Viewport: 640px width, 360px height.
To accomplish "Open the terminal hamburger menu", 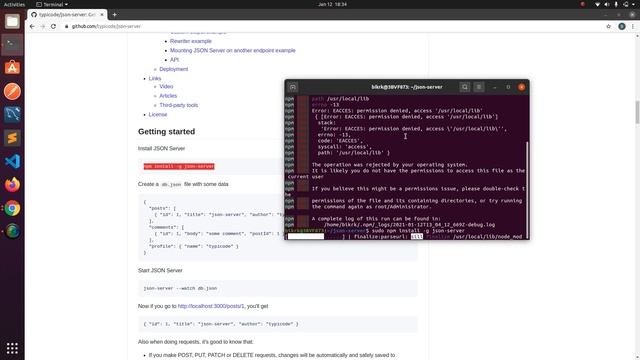I will (x=479, y=87).
